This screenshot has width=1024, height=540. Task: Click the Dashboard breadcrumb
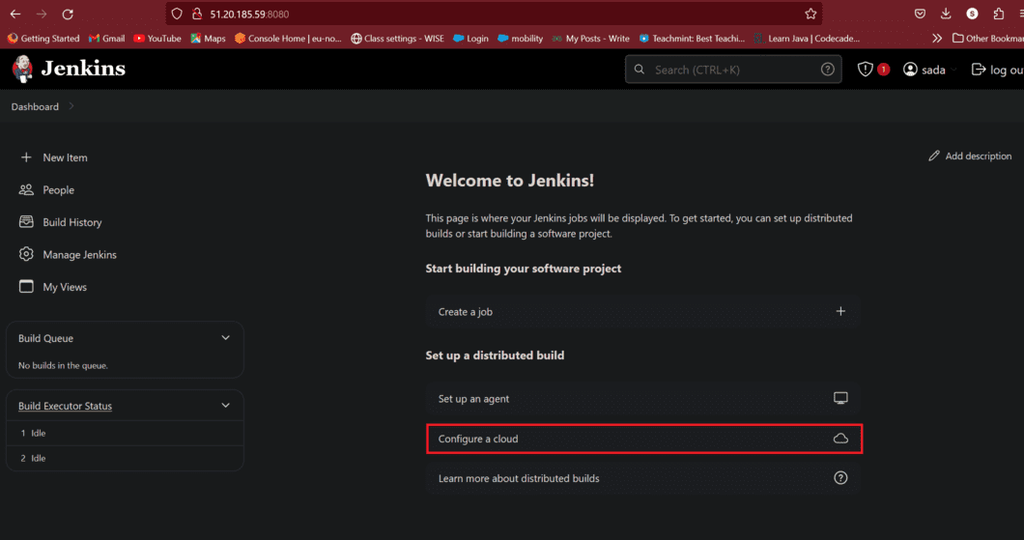(35, 106)
